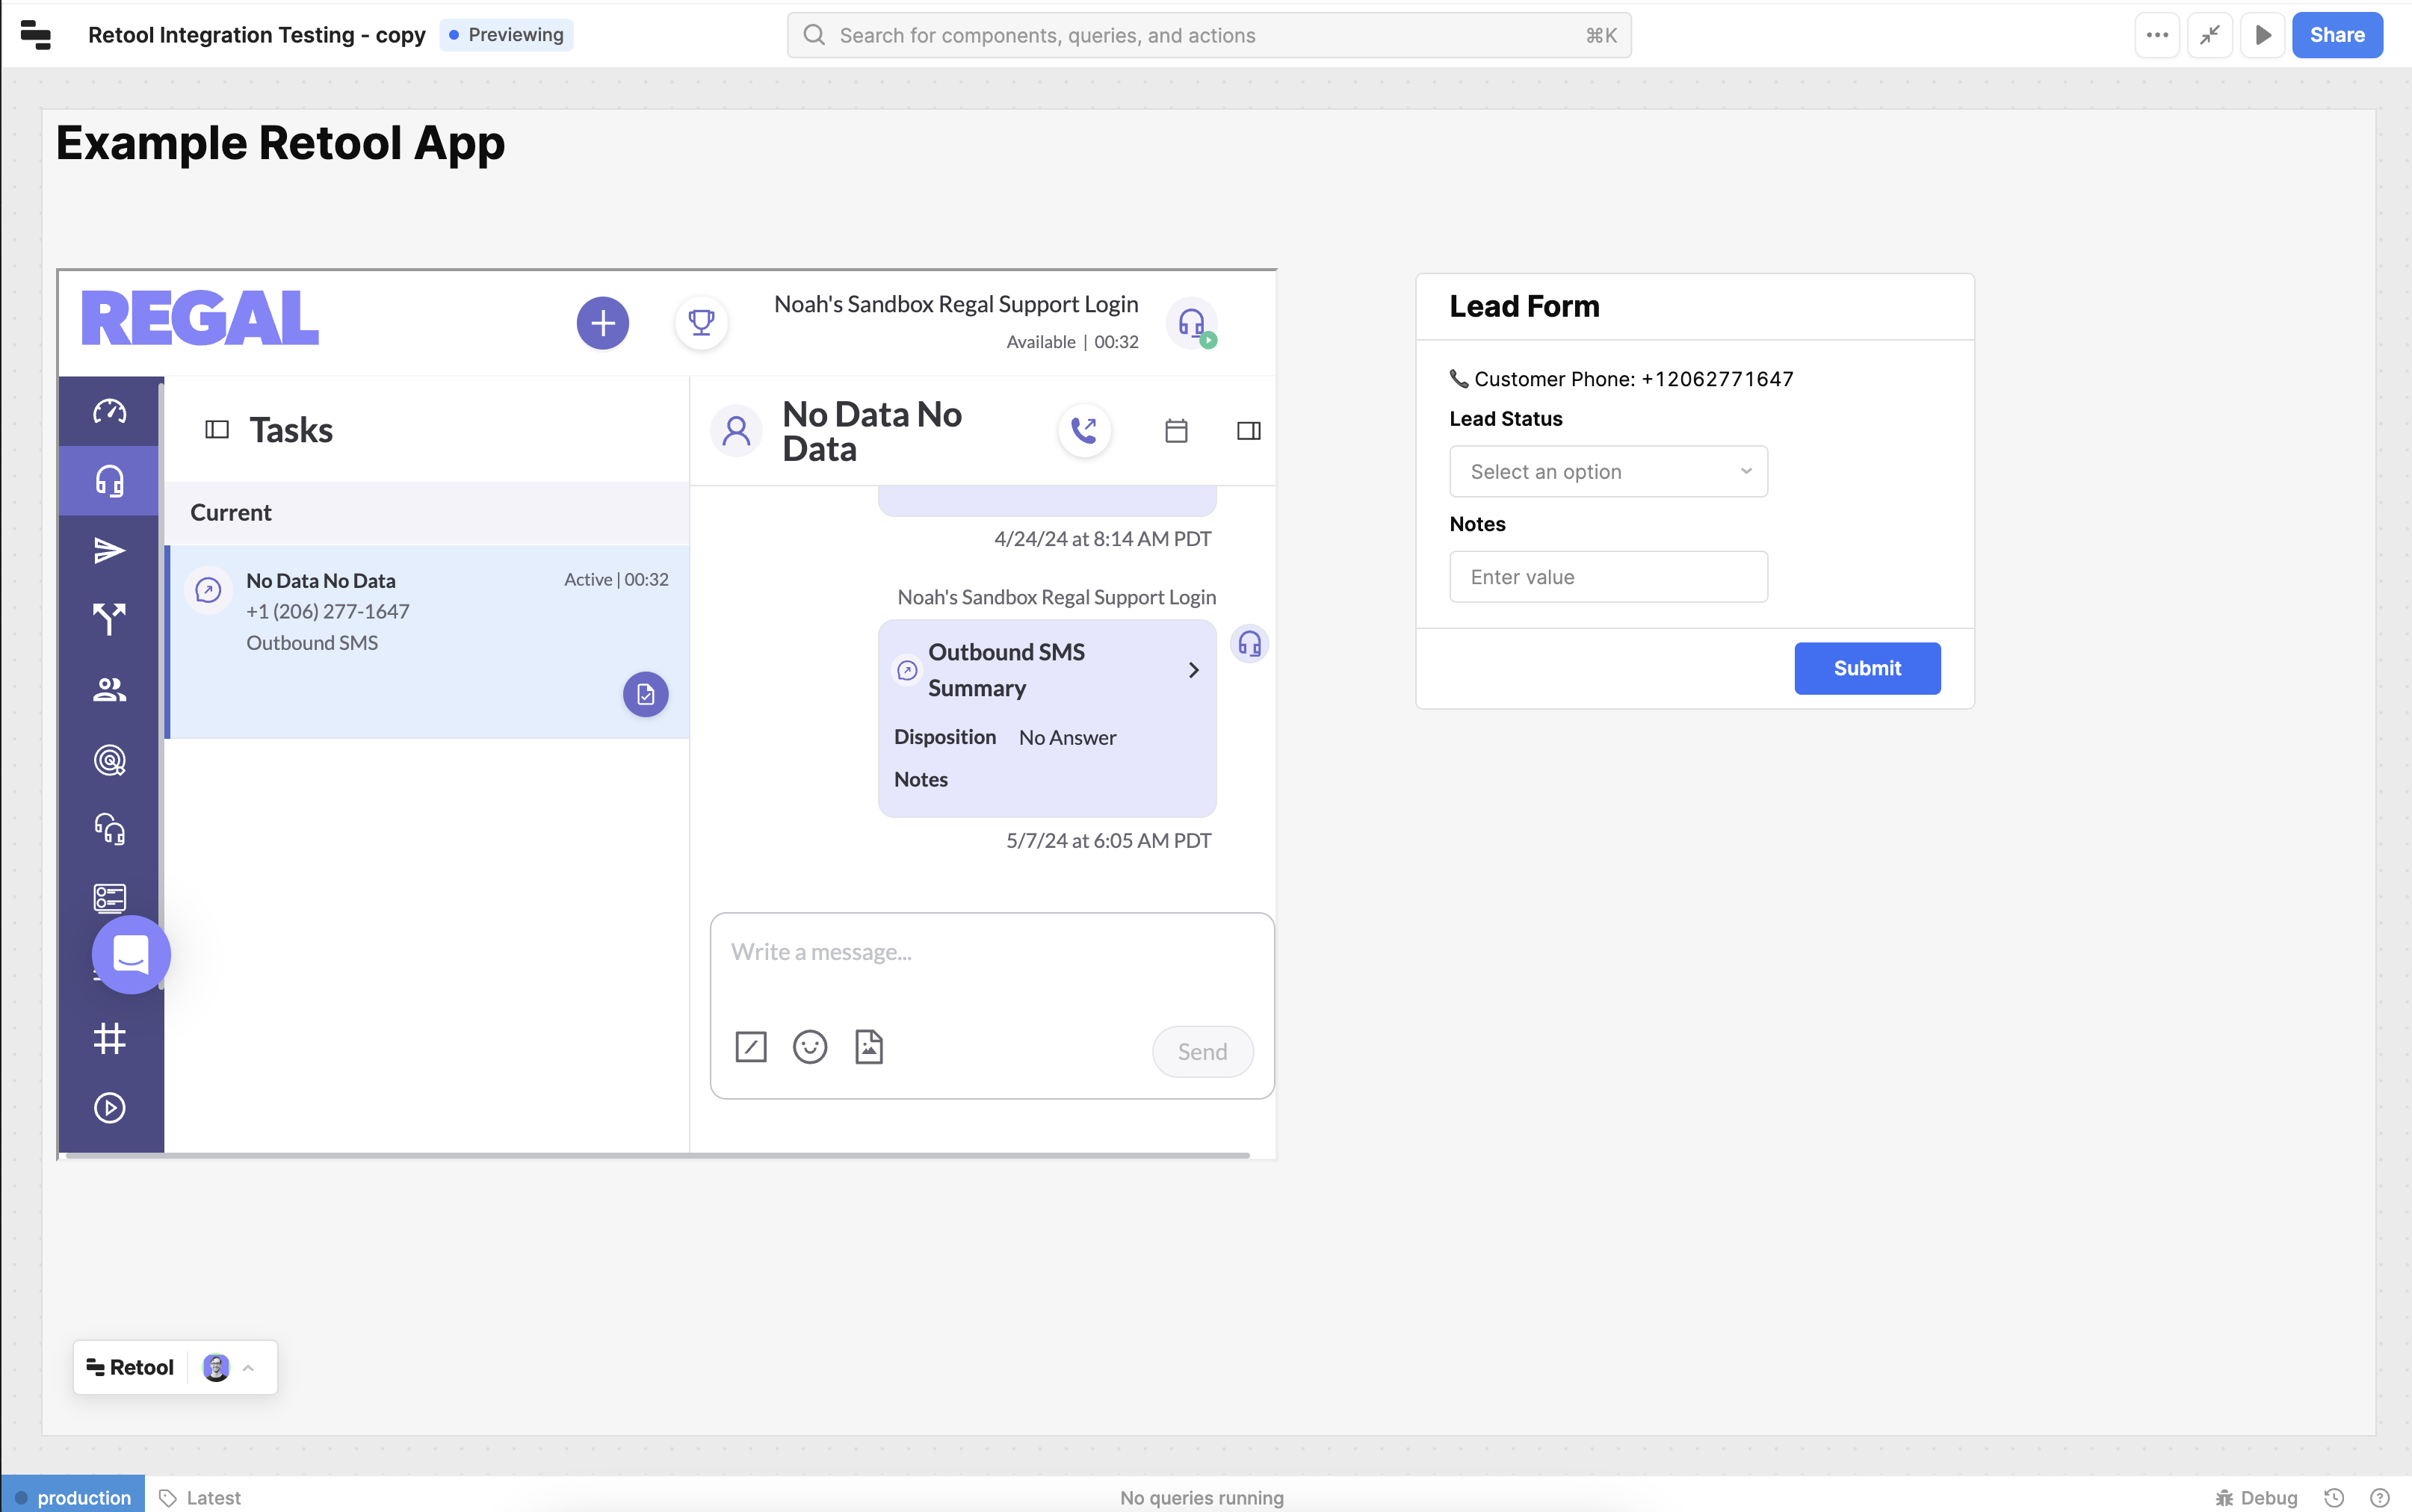Click the Write a message text field
The image size is (2412, 1512).
click(991, 953)
